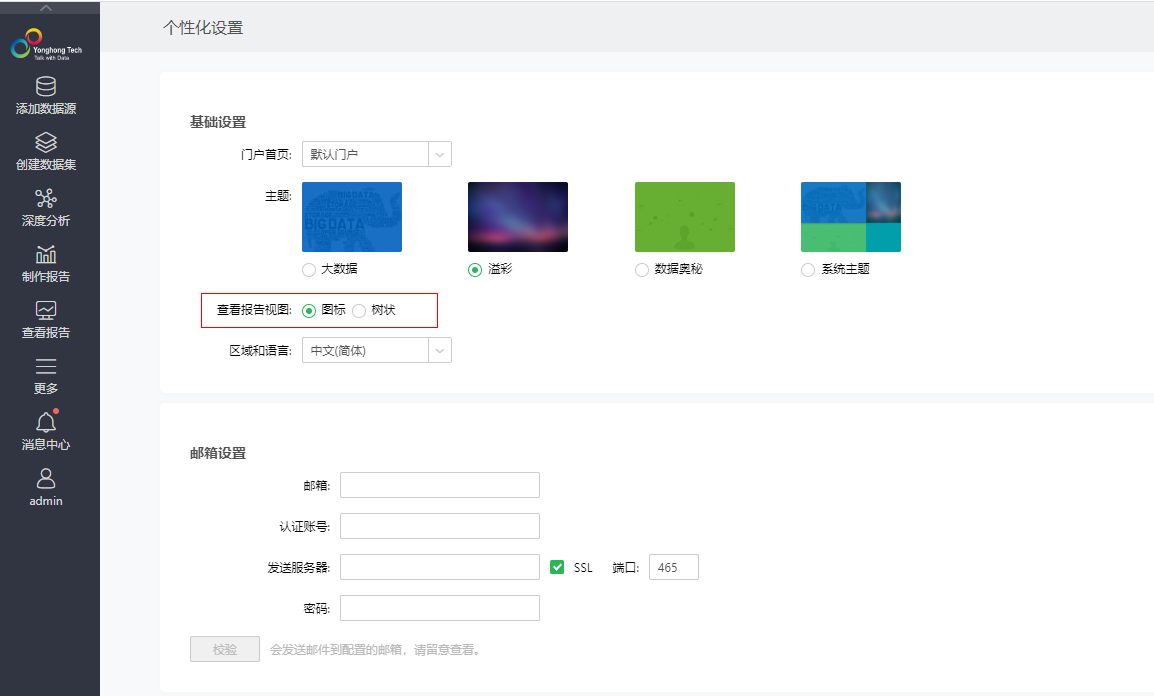
Task: Select 大数据 theme radio button
Action: (x=309, y=270)
